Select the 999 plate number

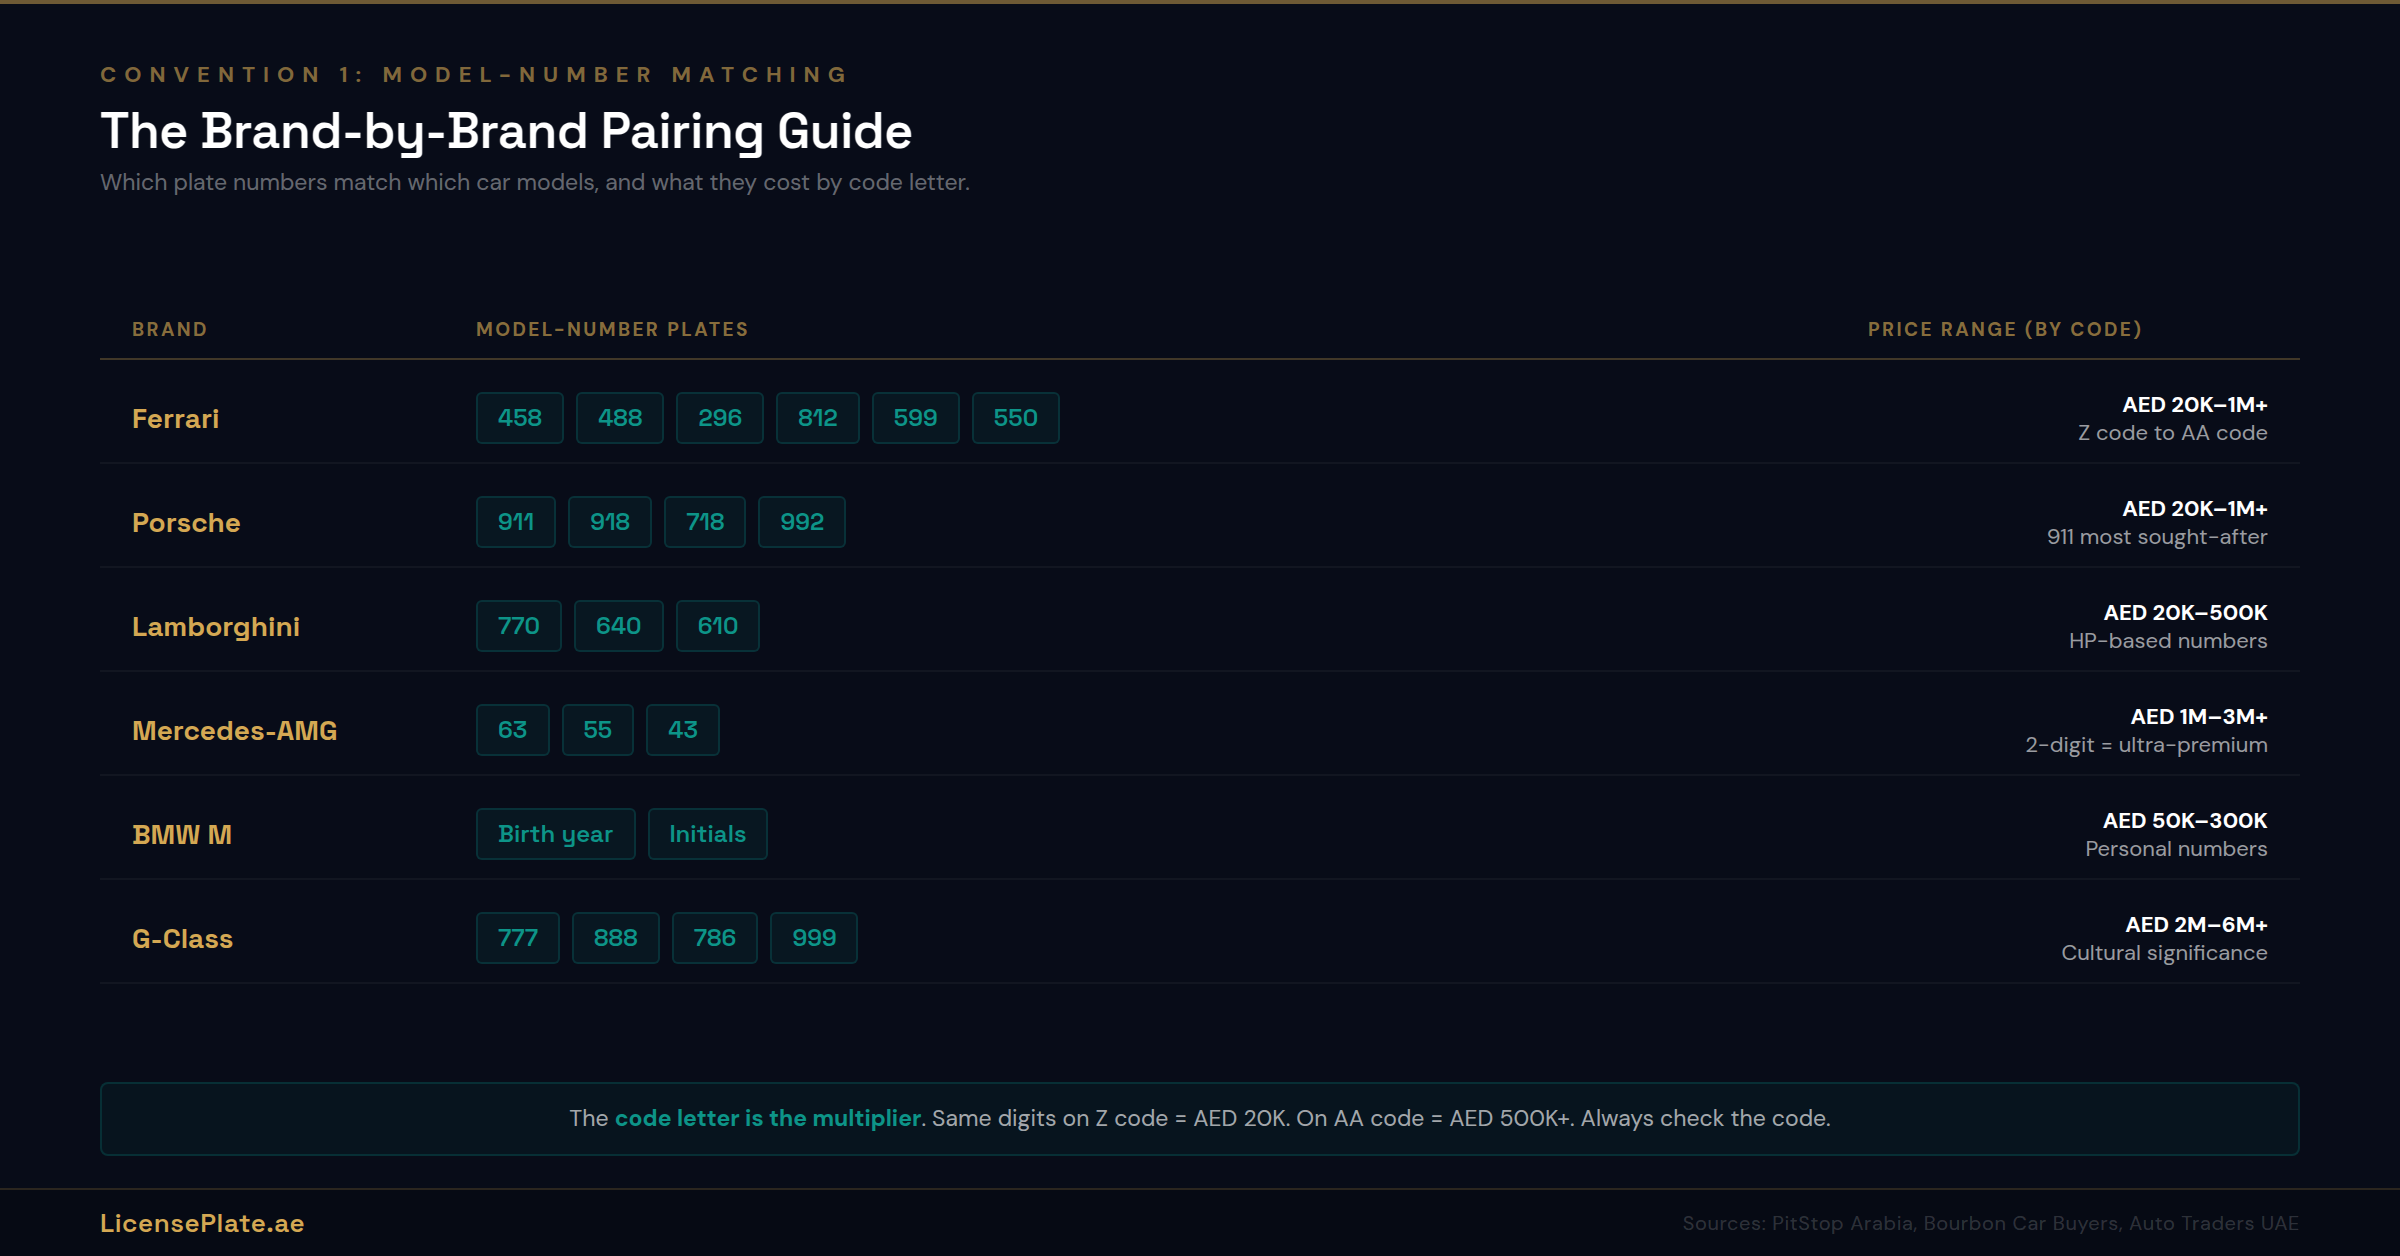[813, 937]
